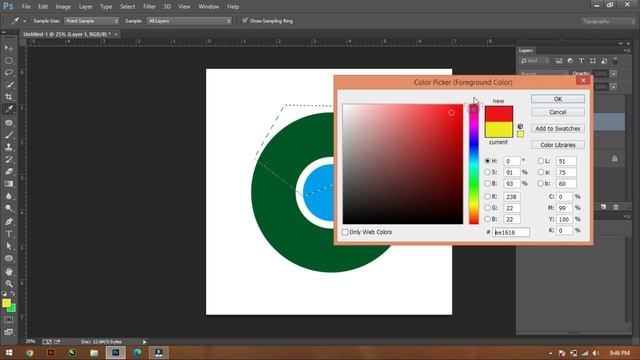The width and height of the screenshot is (640, 360).
Task: Open the Sample All Layers dropdown
Action: click(x=189, y=21)
